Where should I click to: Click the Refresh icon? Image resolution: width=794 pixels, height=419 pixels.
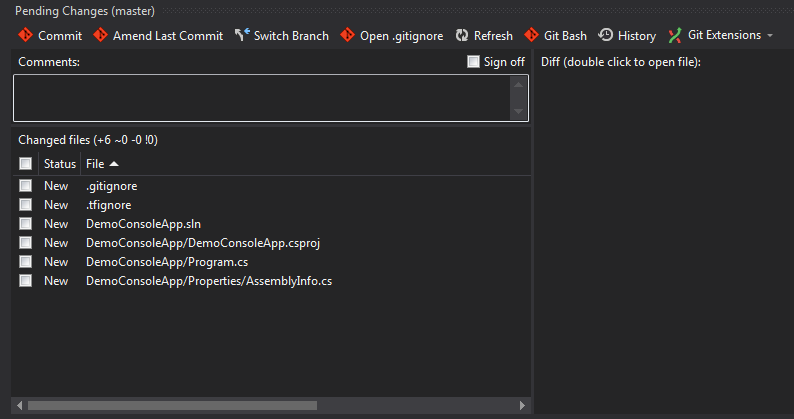click(461, 35)
